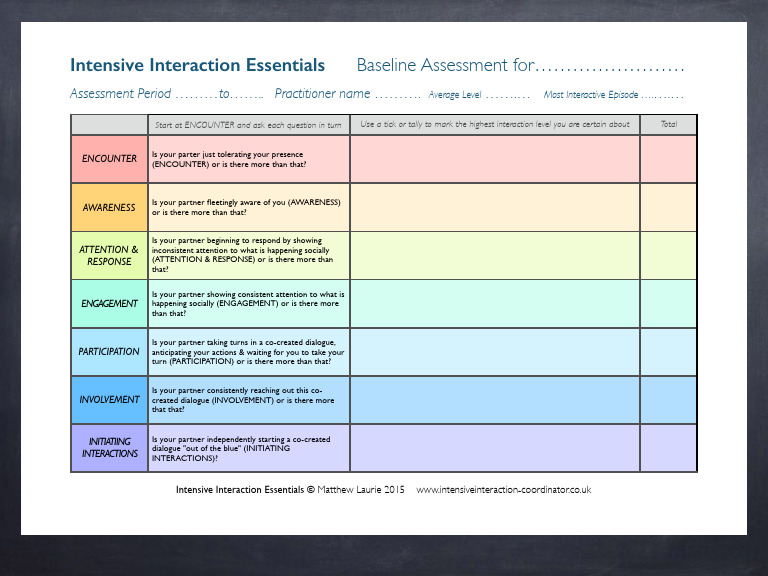Screen dimensions: 768x576
Task: Click the dotted line after Baseline Assessment for
Action: pos(609,68)
